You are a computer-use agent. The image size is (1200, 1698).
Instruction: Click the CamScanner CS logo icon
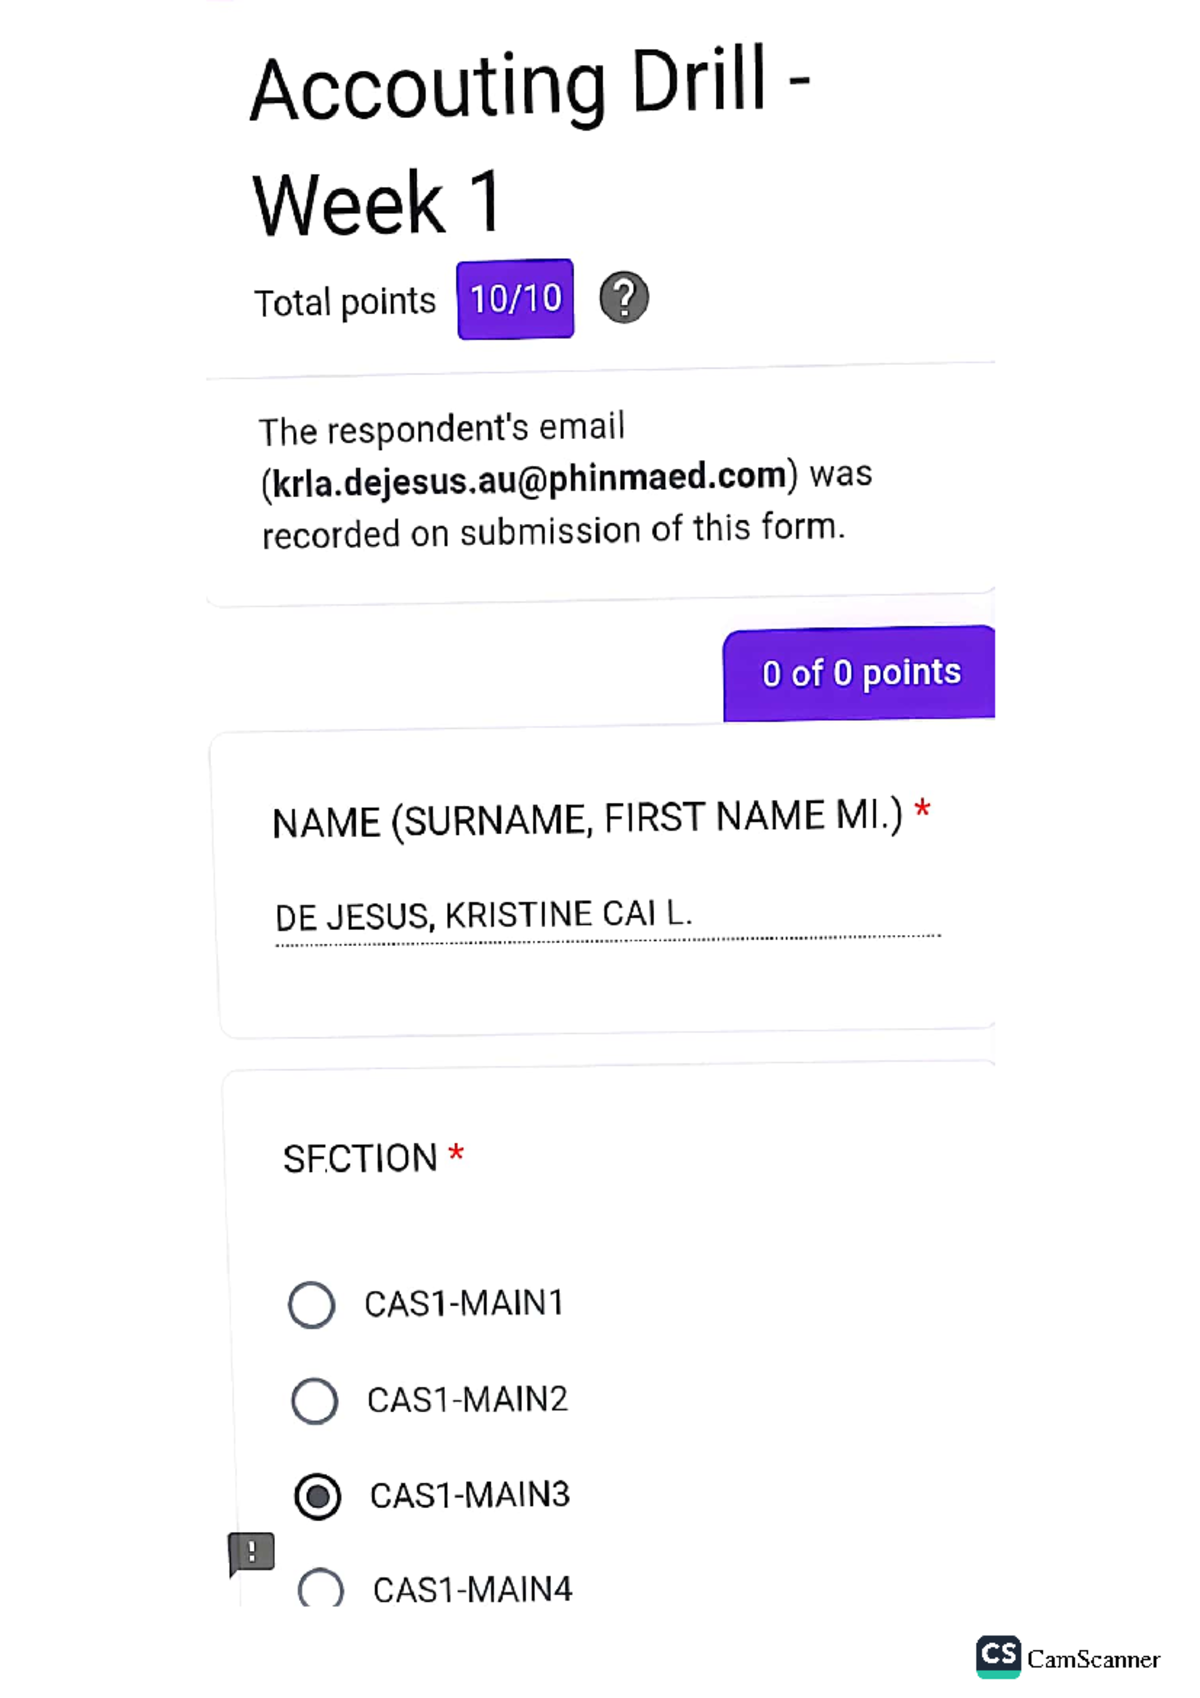[x=998, y=1656]
